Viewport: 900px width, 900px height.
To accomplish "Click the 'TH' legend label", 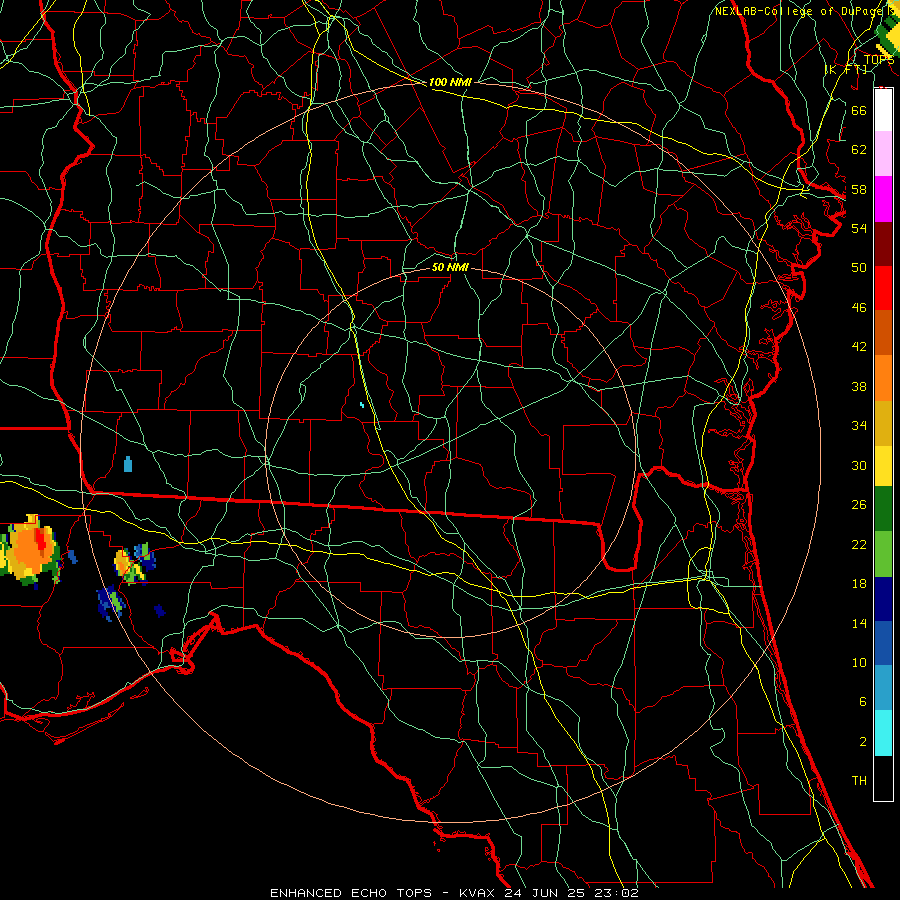I will (x=859, y=781).
